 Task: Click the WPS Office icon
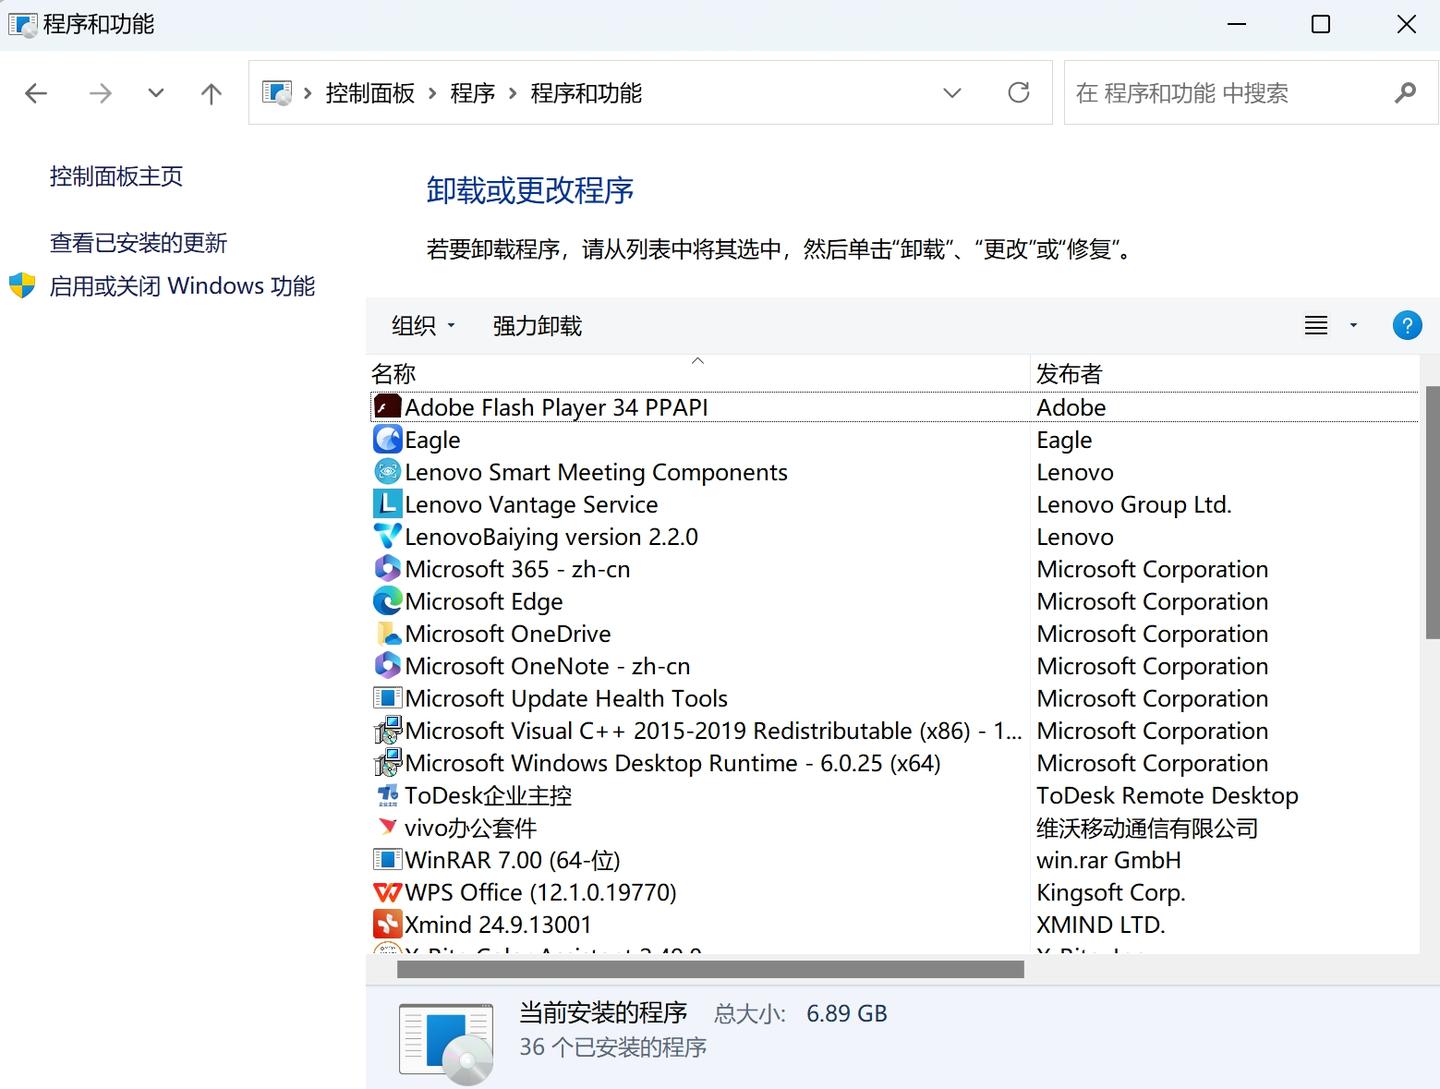pos(387,891)
